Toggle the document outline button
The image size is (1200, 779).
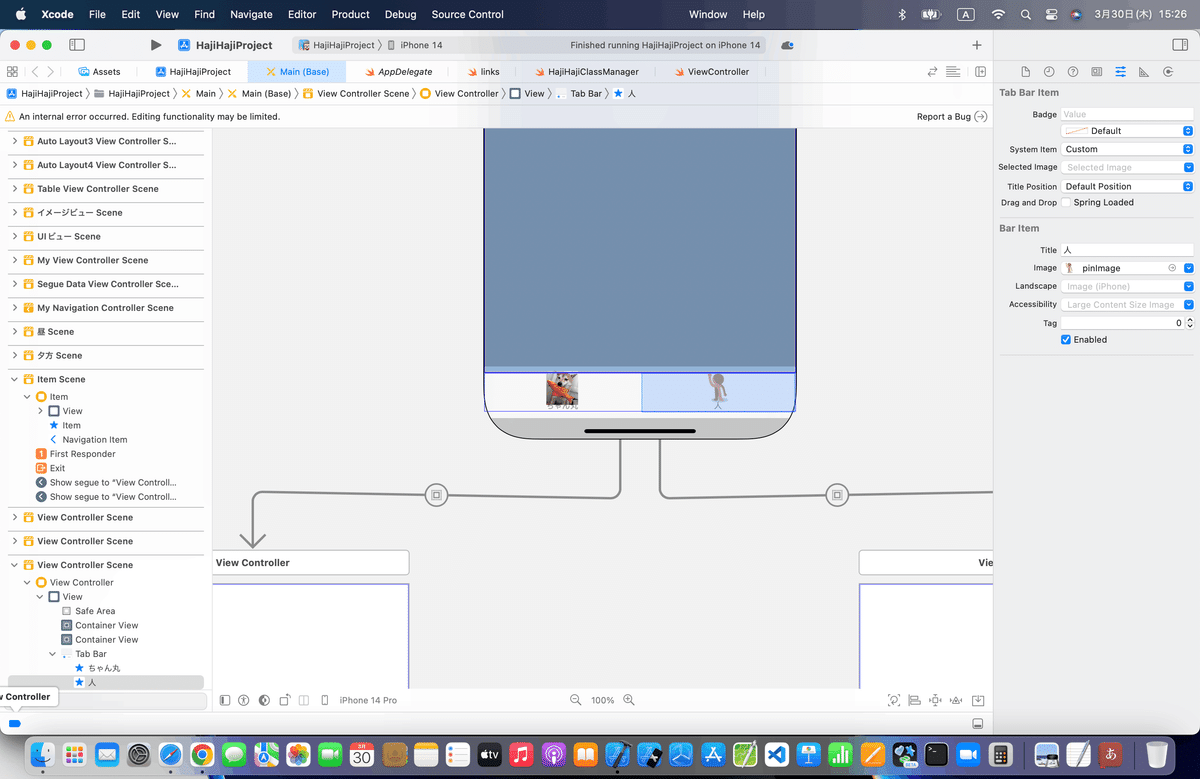pos(225,700)
